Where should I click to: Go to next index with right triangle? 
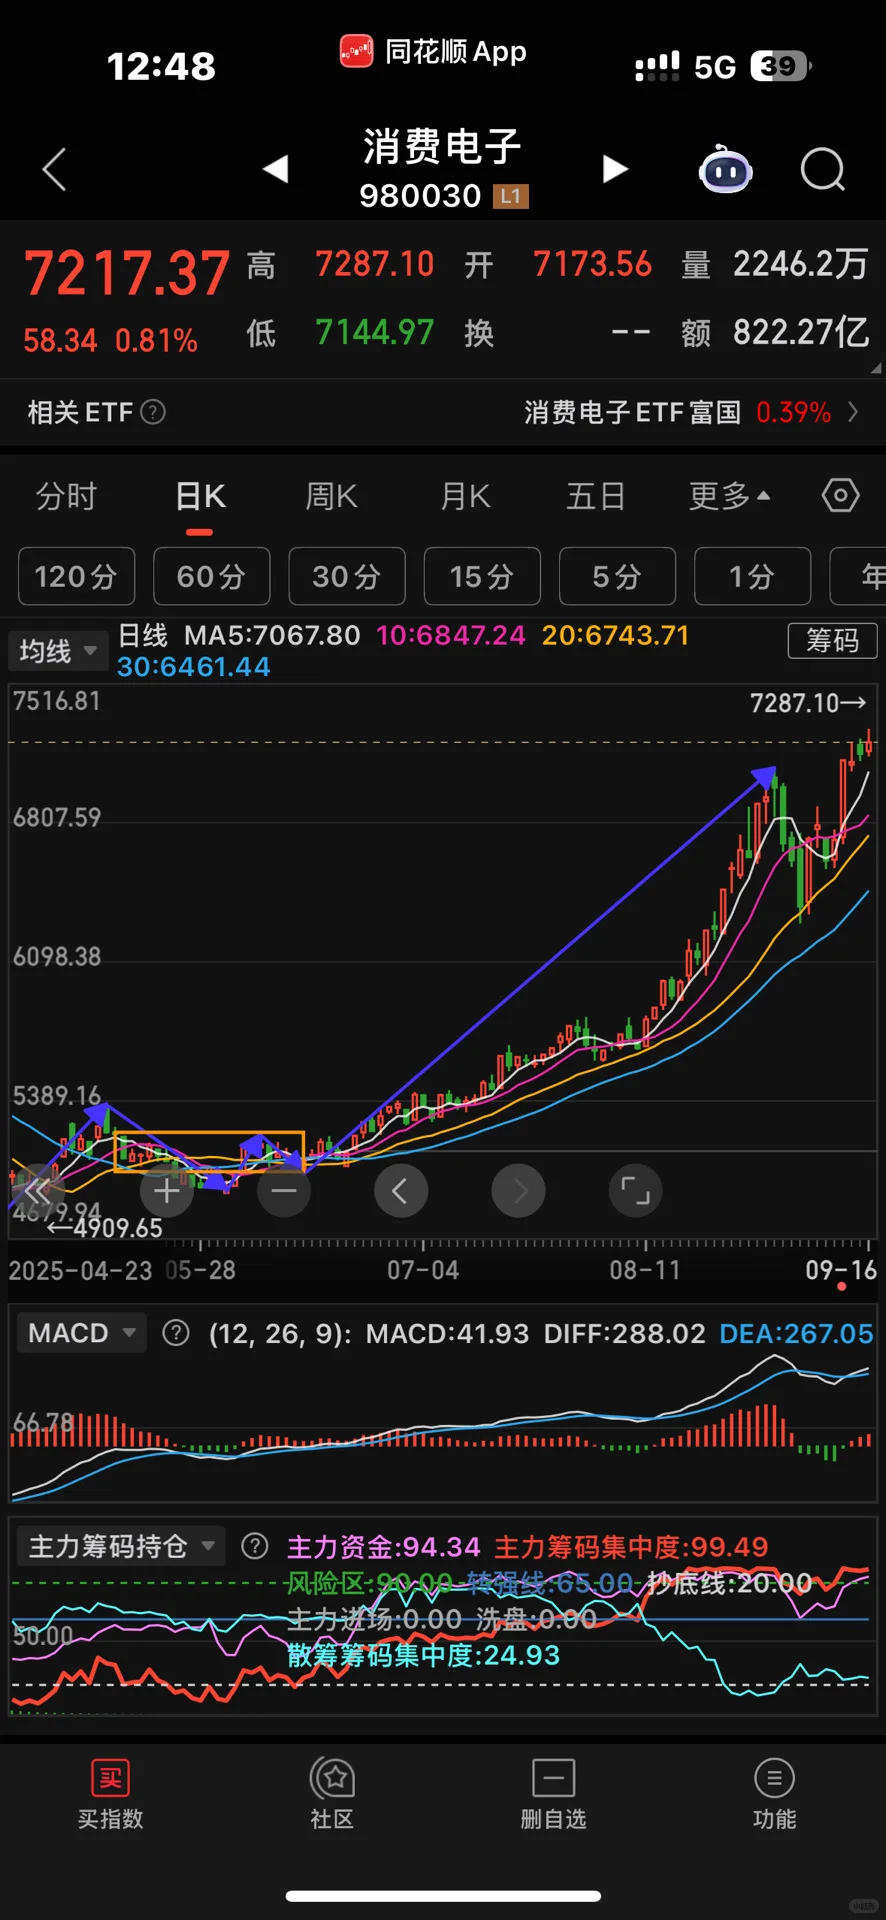[x=615, y=169]
